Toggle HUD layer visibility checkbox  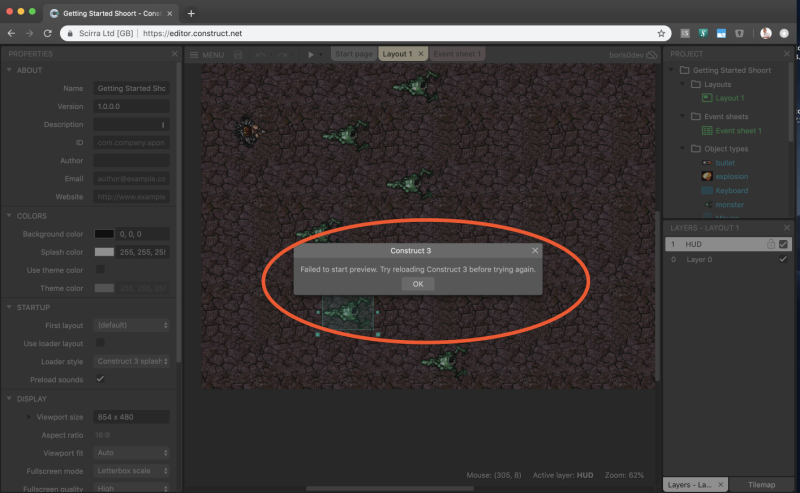[784, 244]
